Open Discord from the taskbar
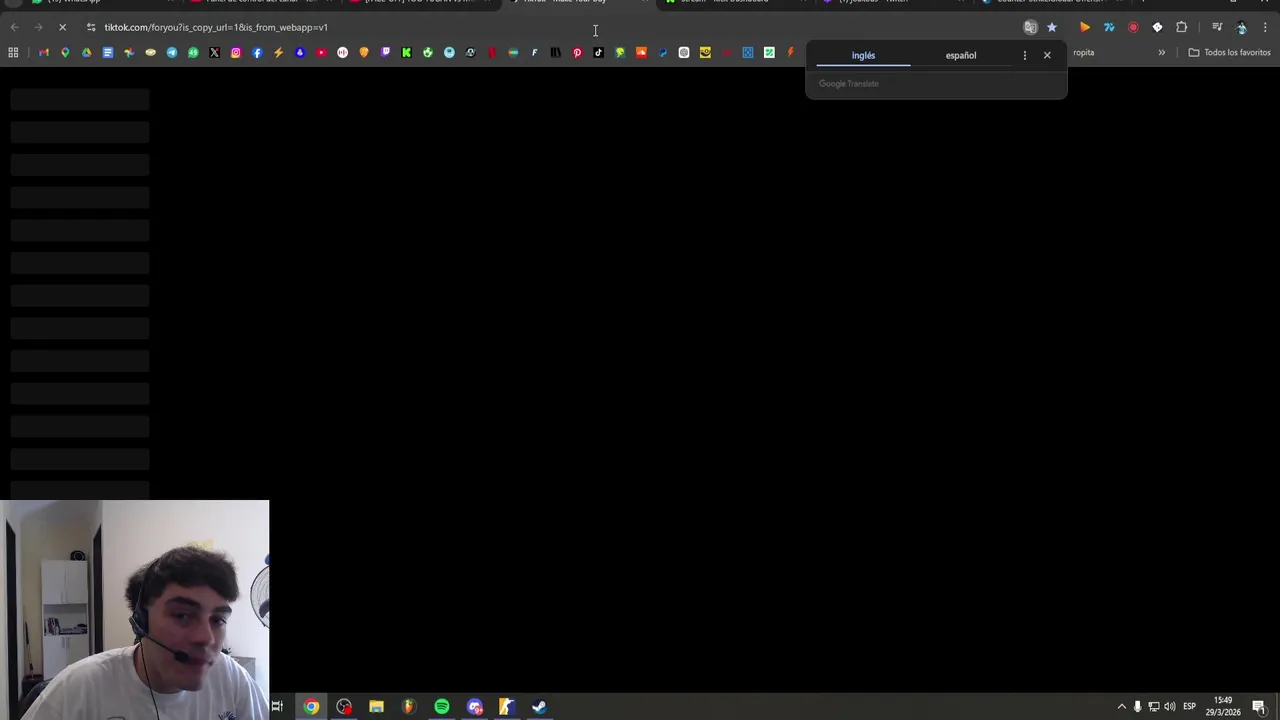The image size is (1280, 720). click(x=474, y=707)
